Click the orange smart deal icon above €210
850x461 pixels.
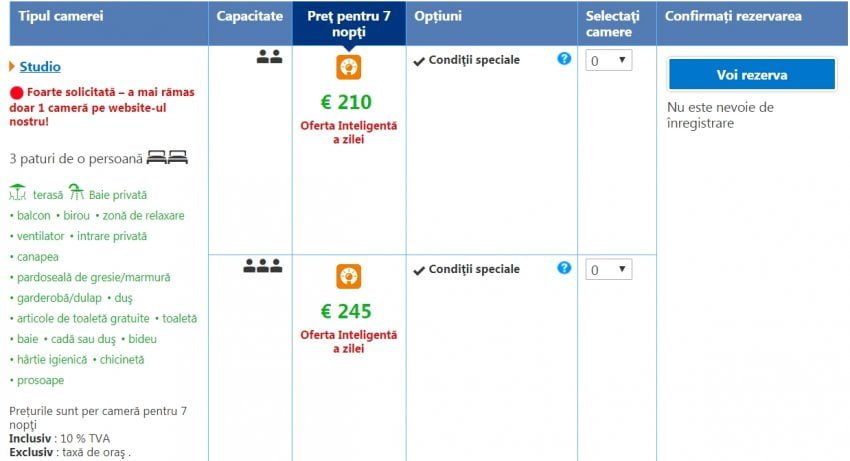(x=349, y=67)
